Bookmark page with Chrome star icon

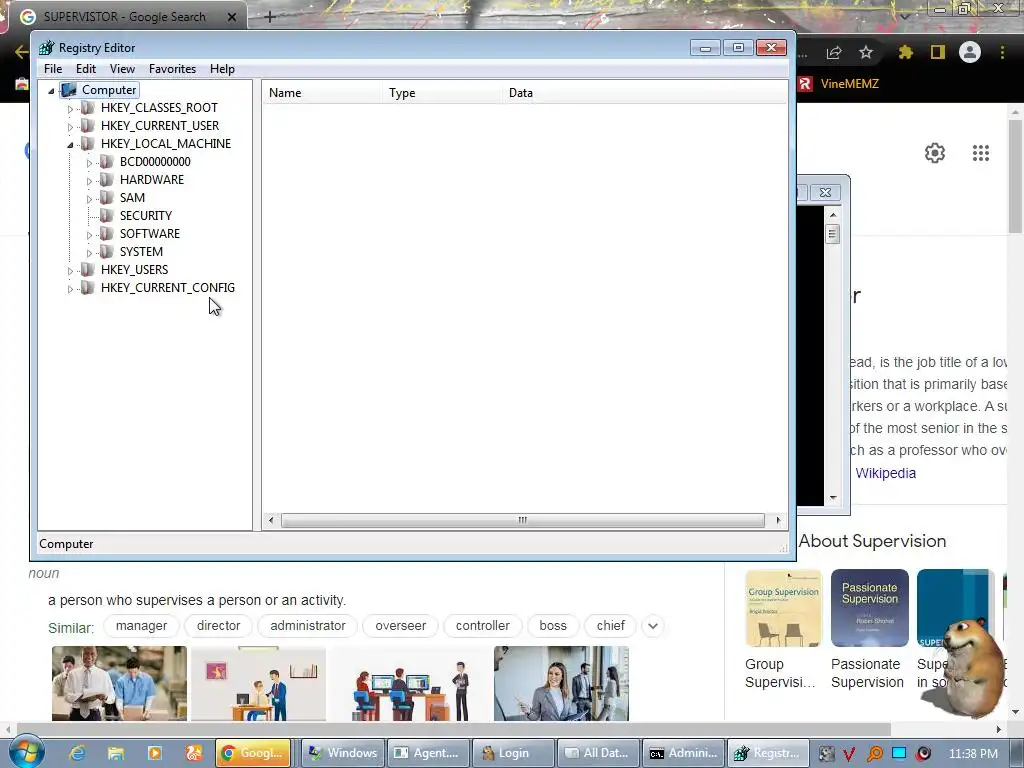866,52
